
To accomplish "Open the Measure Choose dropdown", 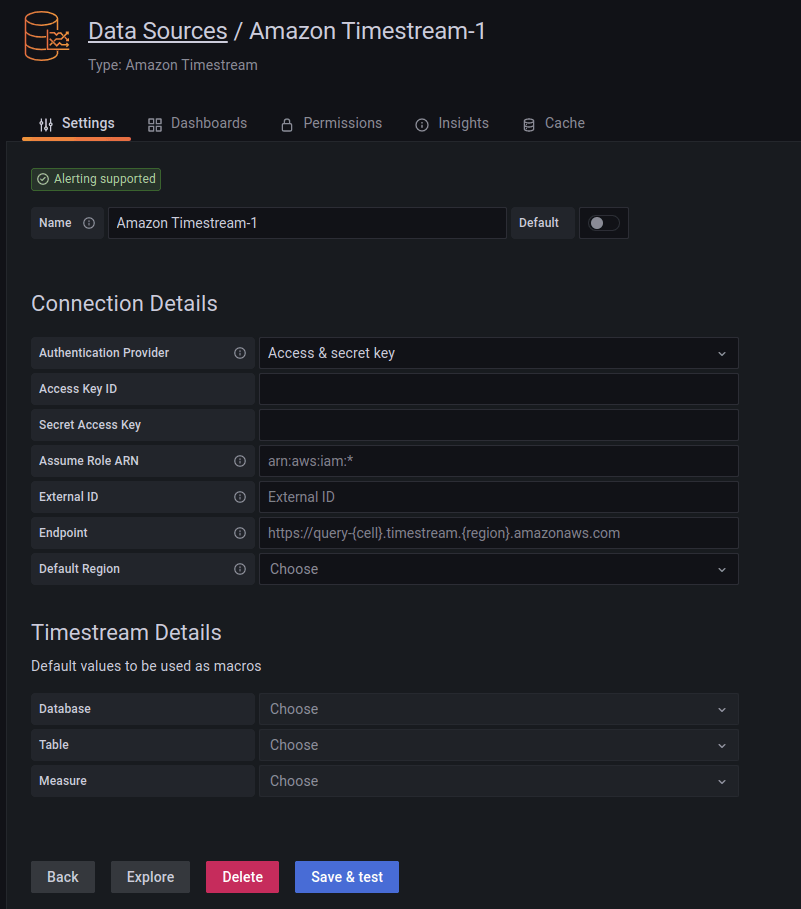I will click(x=498, y=781).
